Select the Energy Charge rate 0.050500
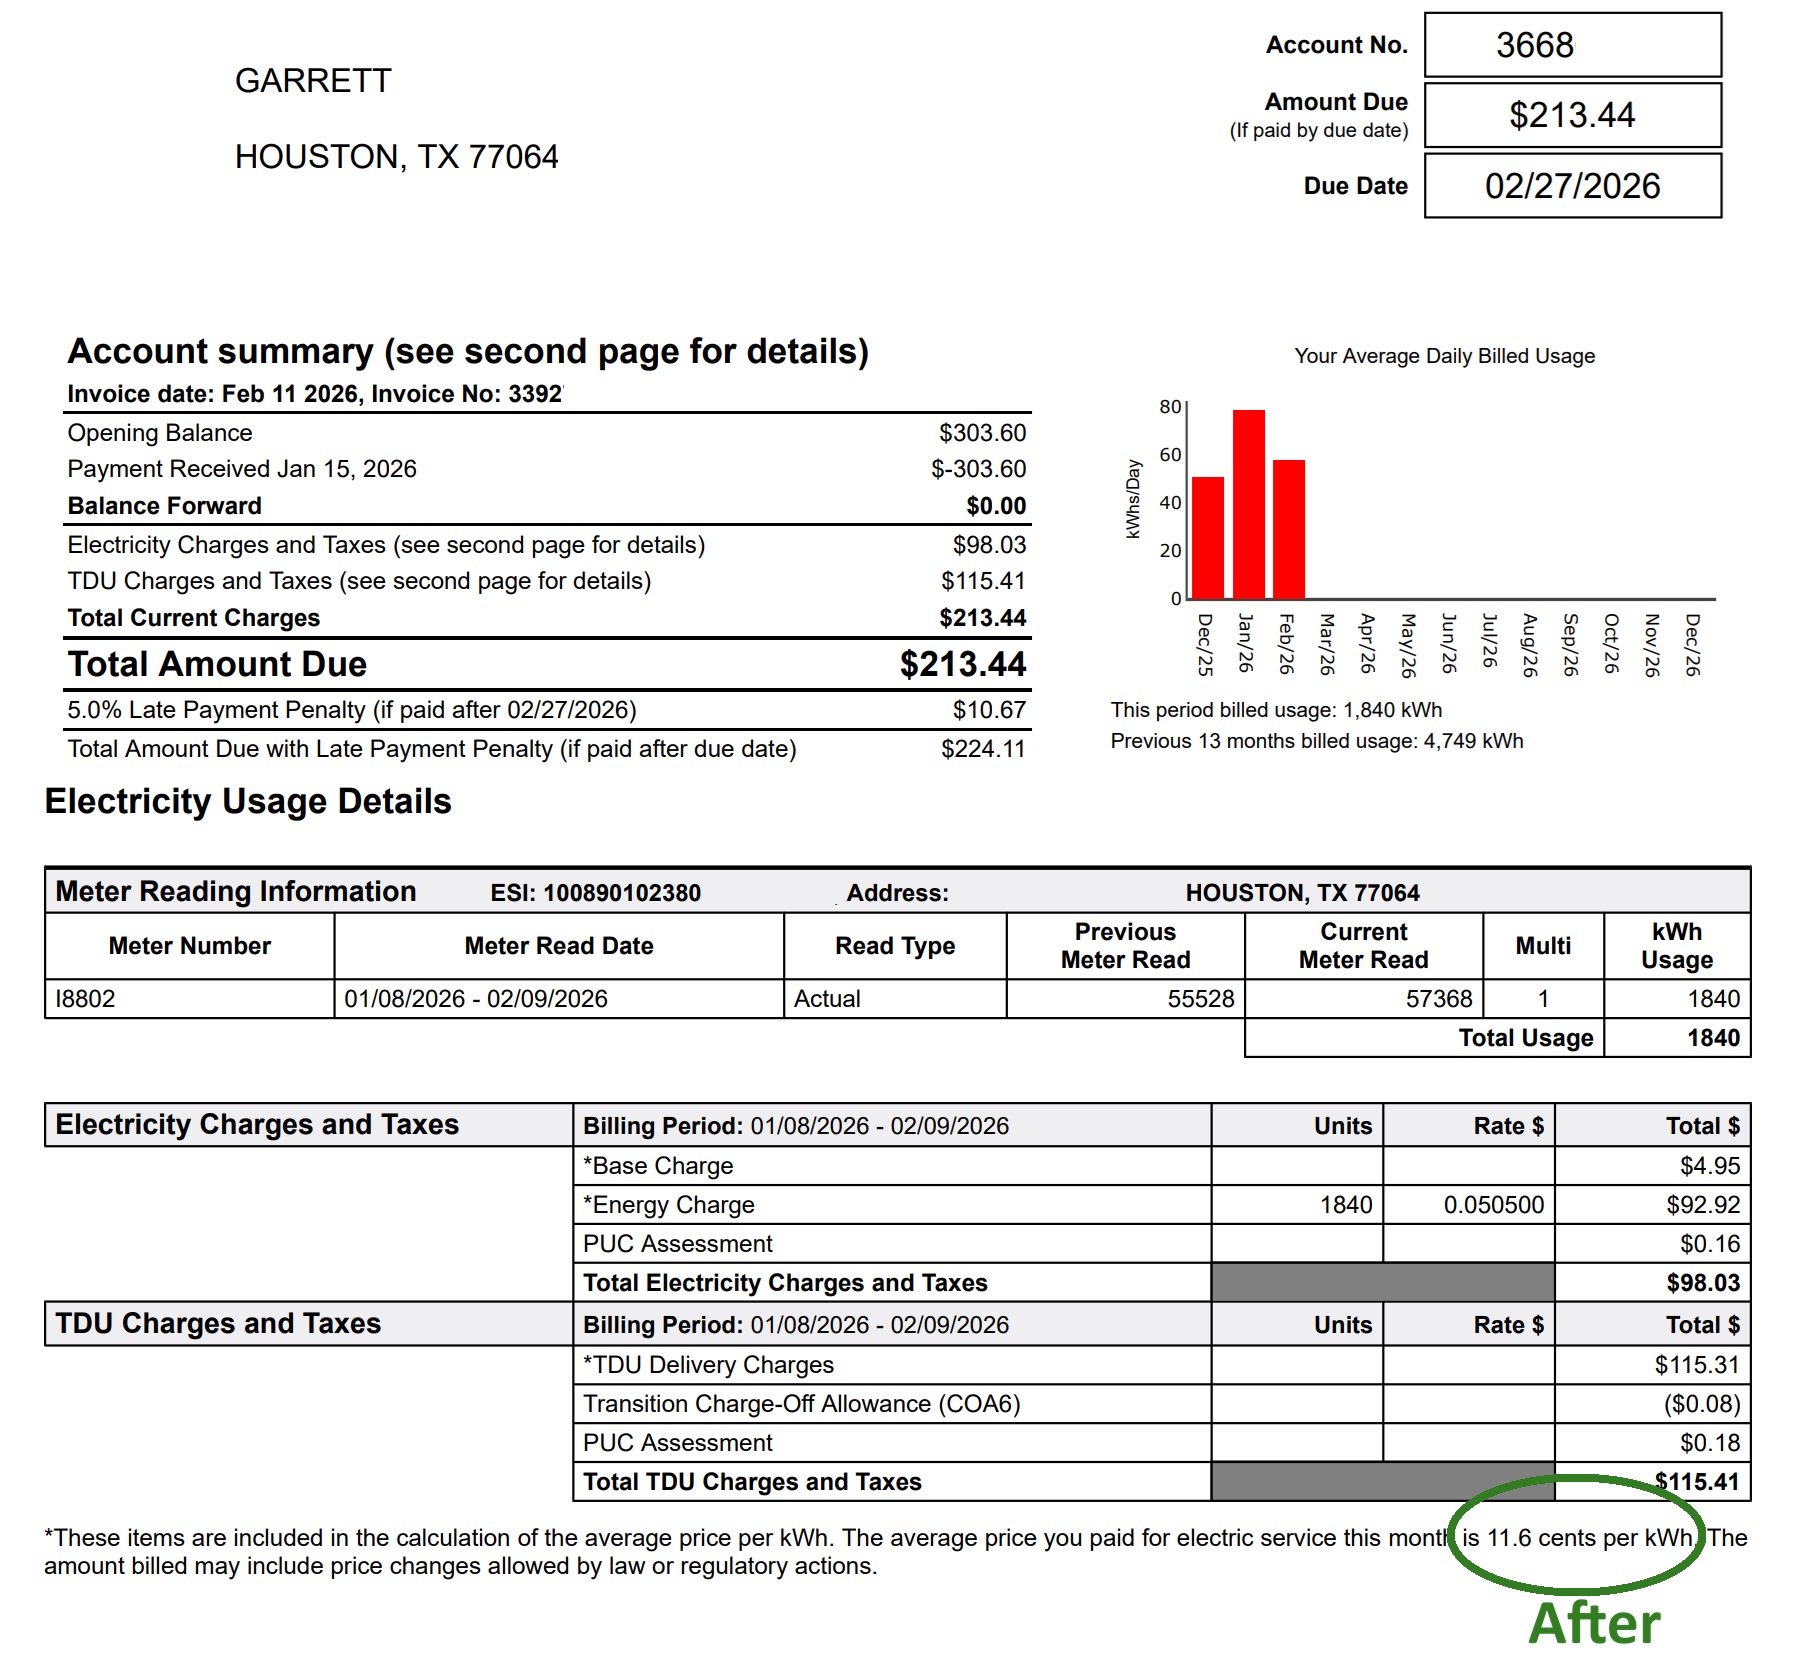The image size is (1794, 1661). coord(1493,1205)
